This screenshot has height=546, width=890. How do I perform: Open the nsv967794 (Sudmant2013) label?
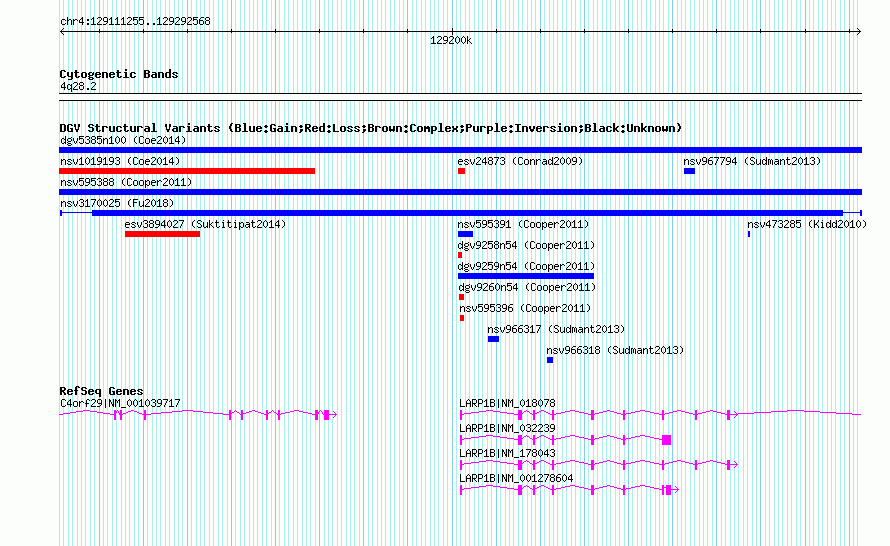click(752, 161)
